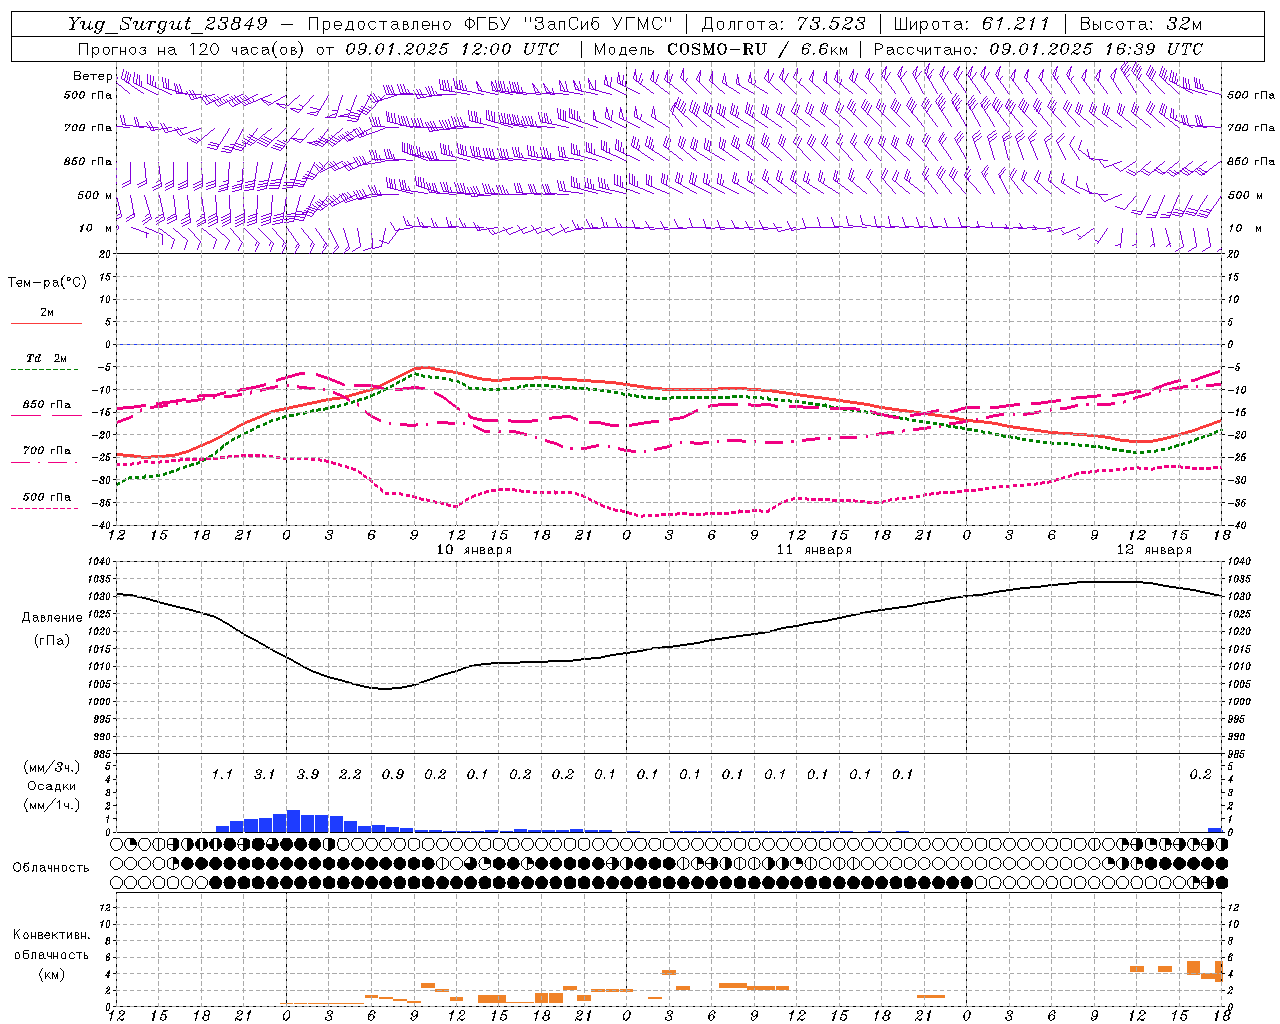The image size is (1280, 1024).
Task: Select the provider text "ЗапСиб УГМС"
Action: 599,24
